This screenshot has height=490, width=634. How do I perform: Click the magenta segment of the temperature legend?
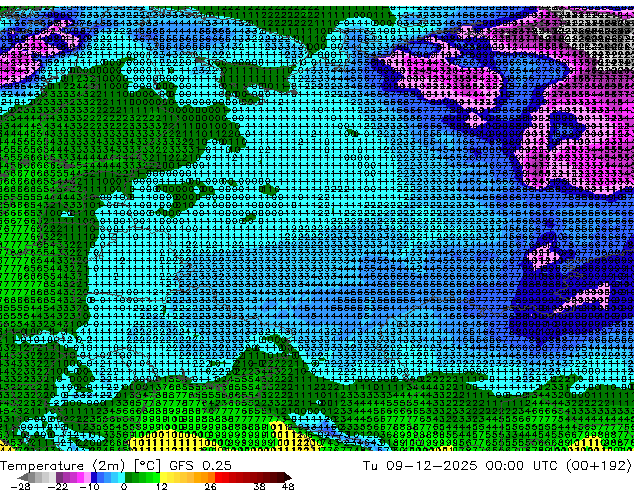80,477
